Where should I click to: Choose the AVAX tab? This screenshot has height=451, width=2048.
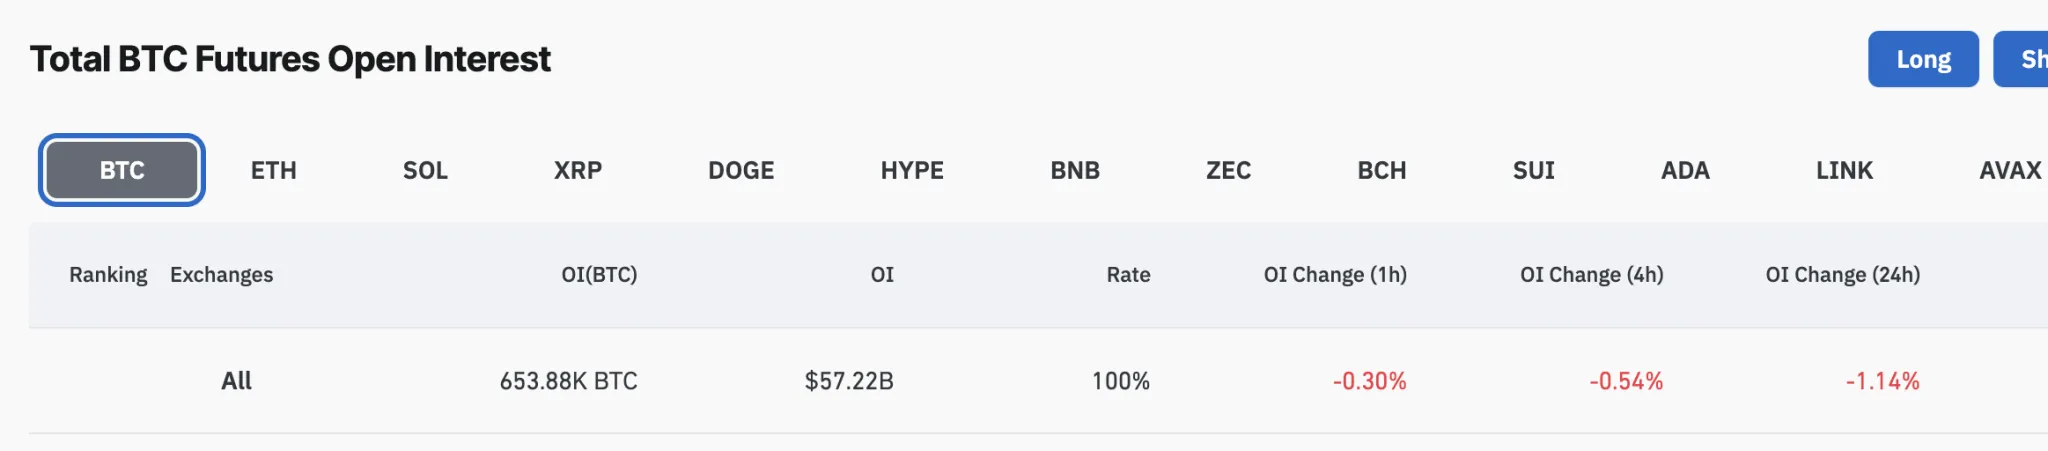2010,170
